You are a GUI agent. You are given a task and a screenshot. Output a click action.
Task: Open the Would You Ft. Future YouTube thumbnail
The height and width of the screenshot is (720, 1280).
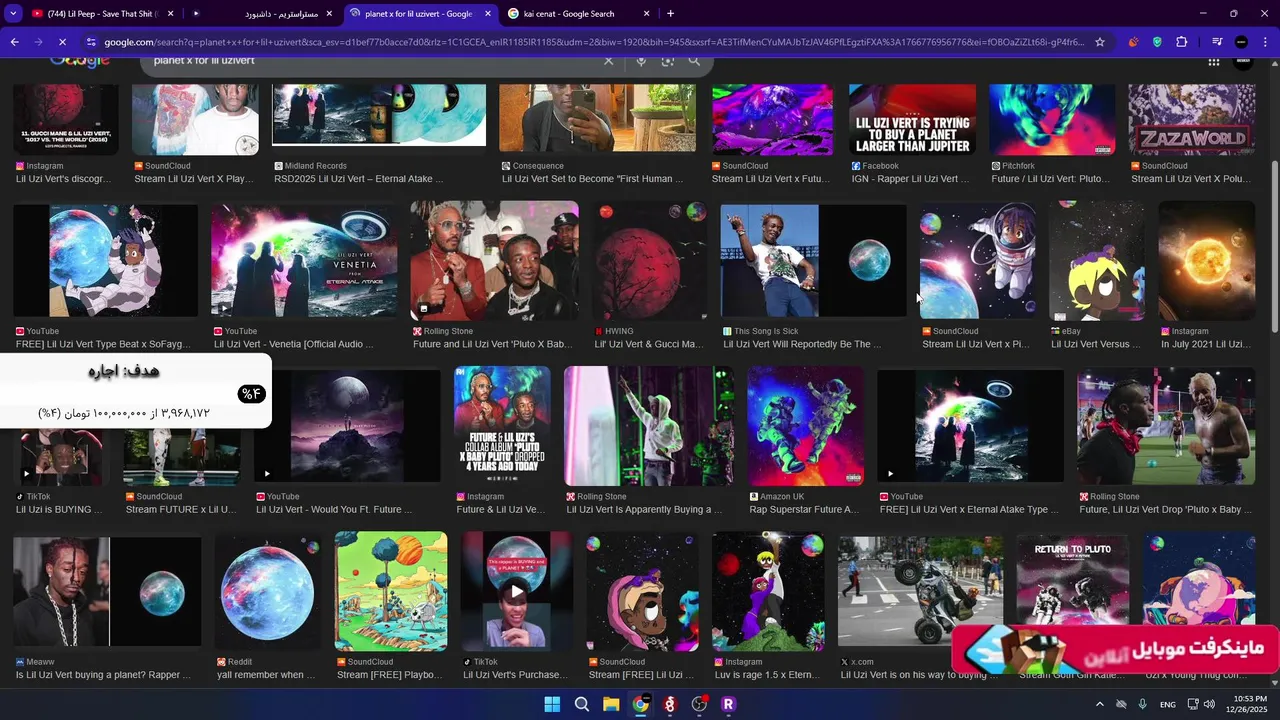[x=347, y=426]
